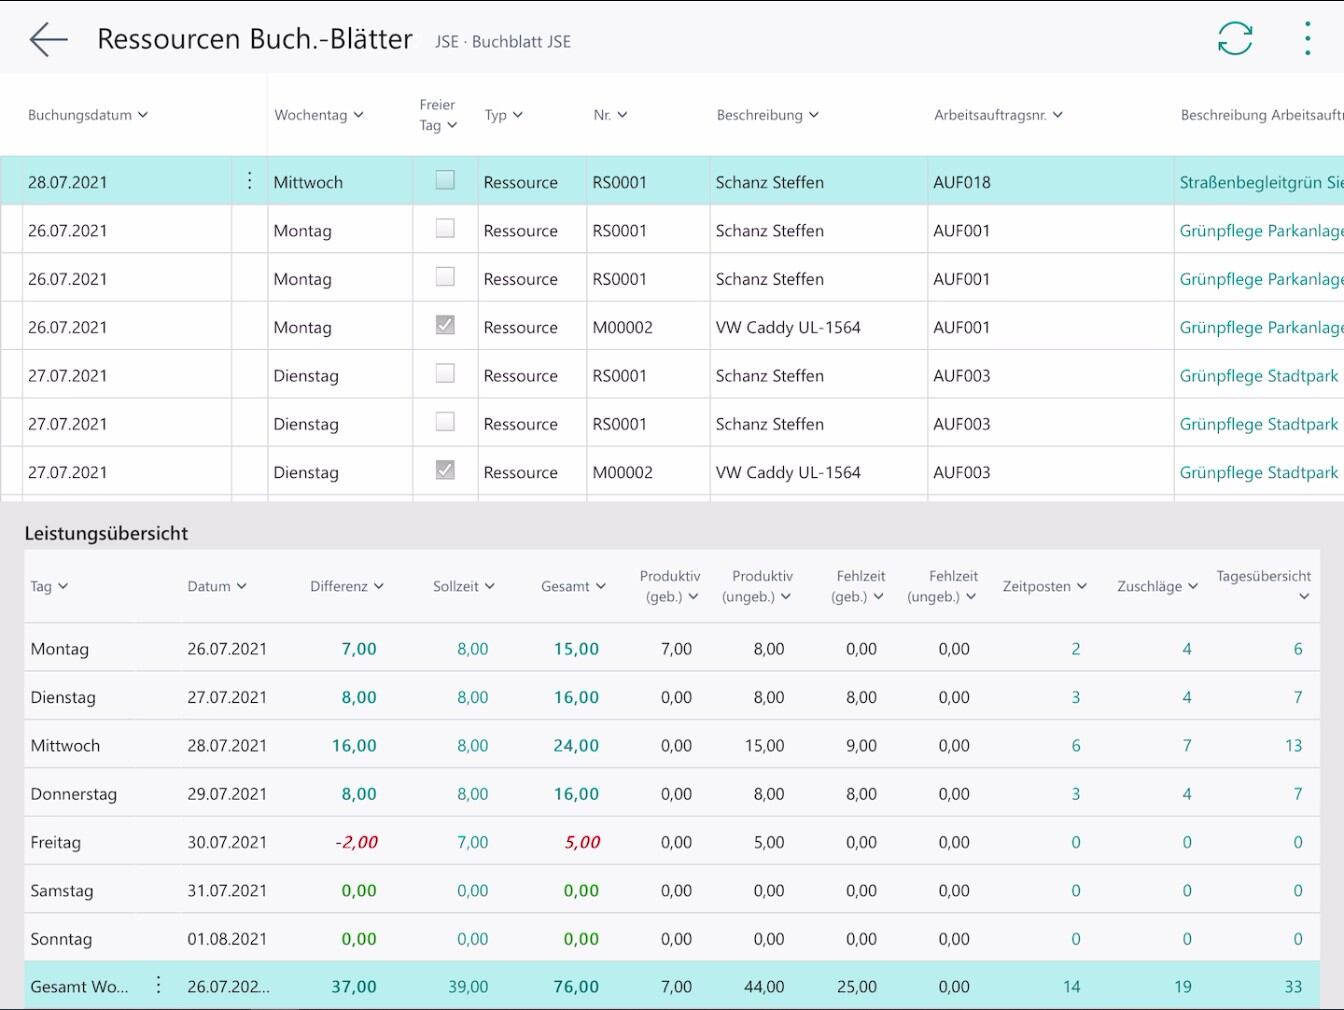The width and height of the screenshot is (1344, 1010).
Task: Go back using the arrow icon
Action: point(48,40)
